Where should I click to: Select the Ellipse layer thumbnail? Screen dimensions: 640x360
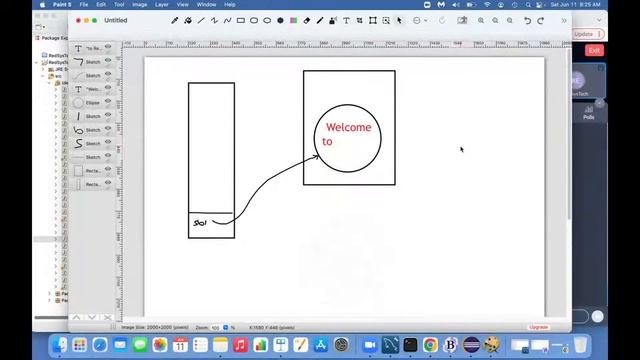click(x=78, y=103)
